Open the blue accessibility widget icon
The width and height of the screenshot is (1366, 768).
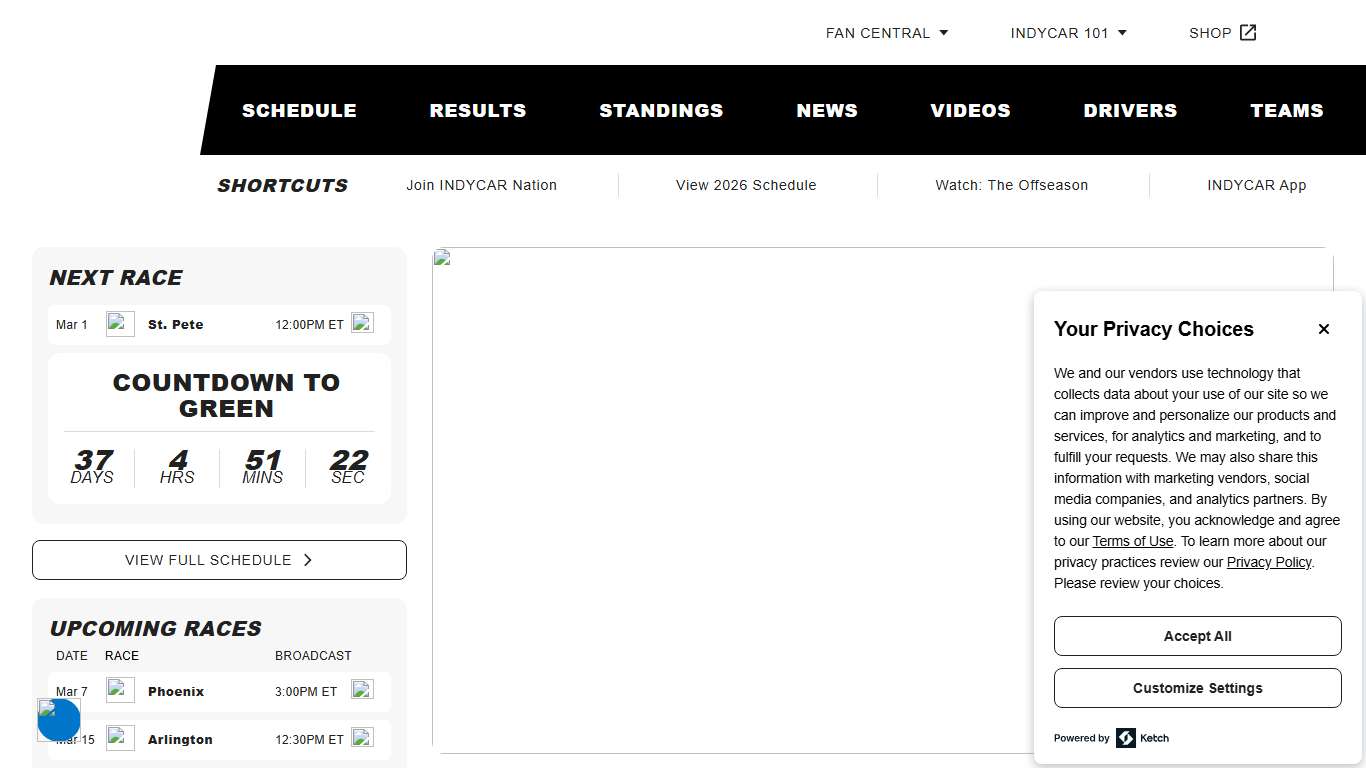click(x=58, y=720)
